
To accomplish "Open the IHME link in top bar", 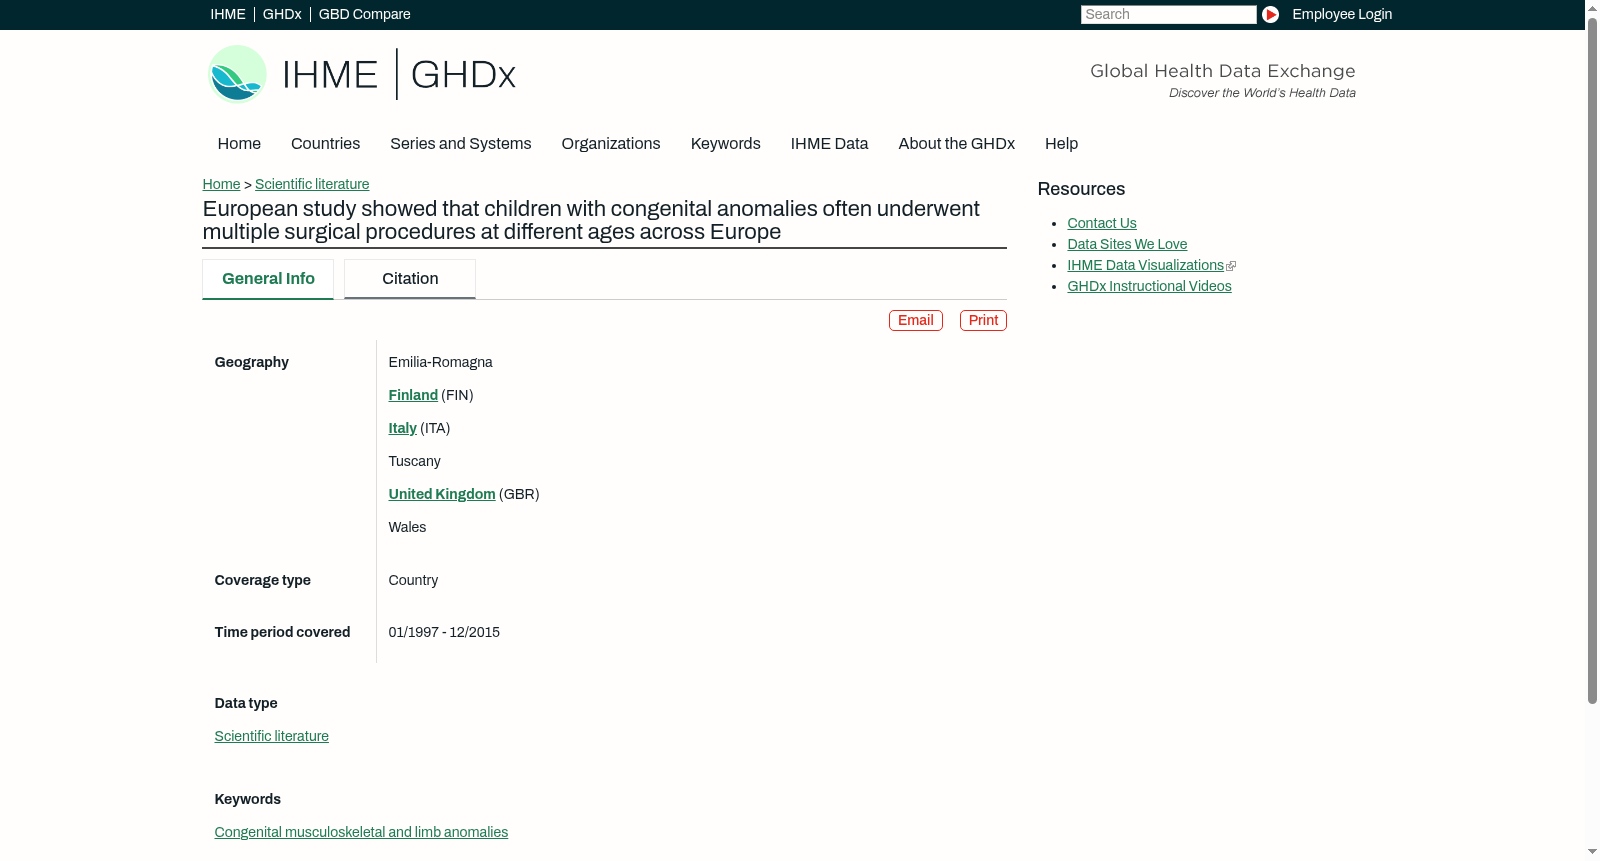I will 228,14.
